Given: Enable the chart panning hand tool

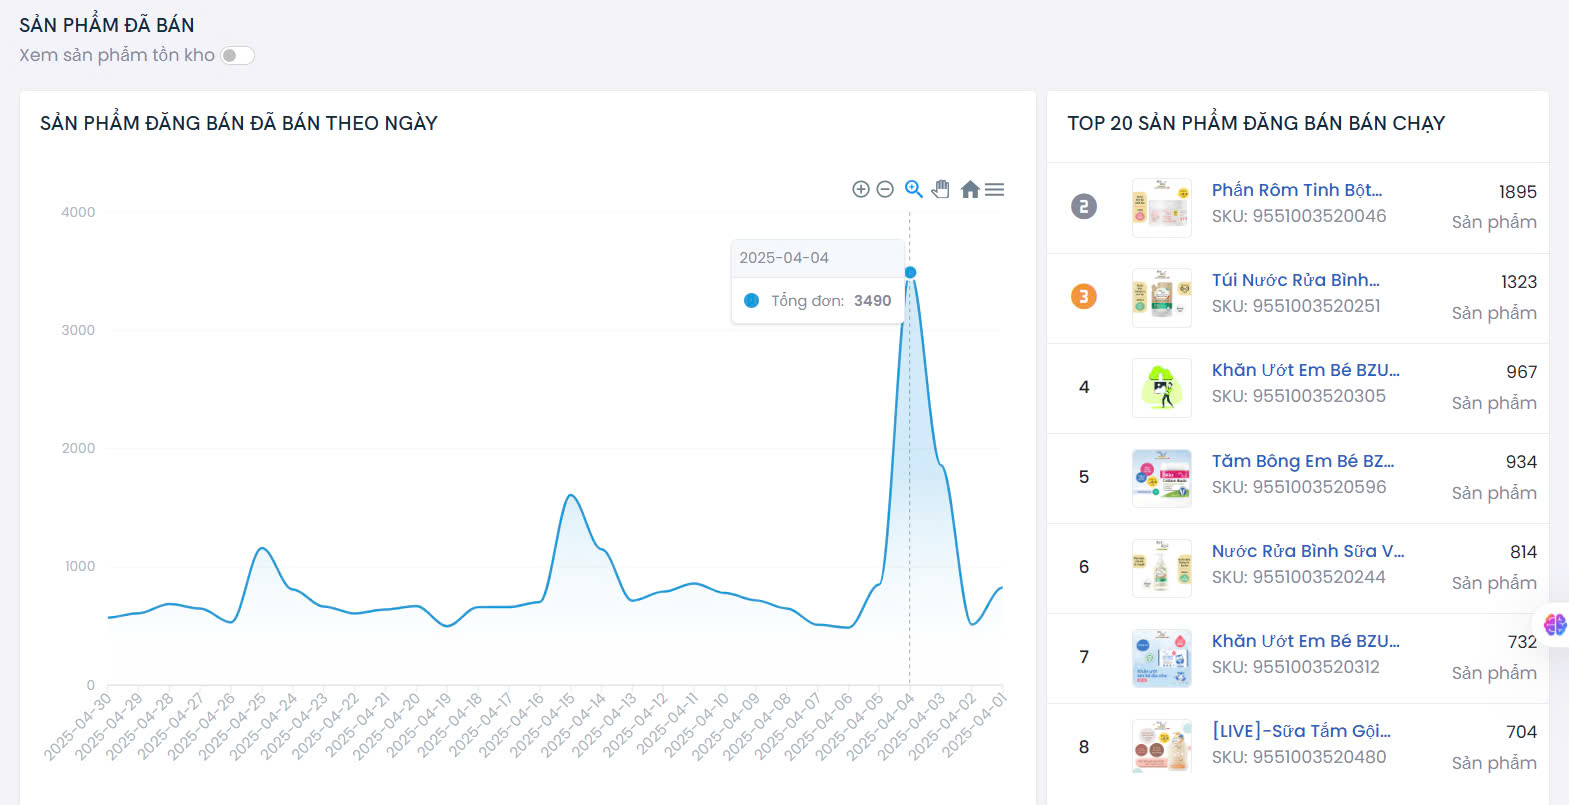Looking at the screenshot, I should point(940,189).
